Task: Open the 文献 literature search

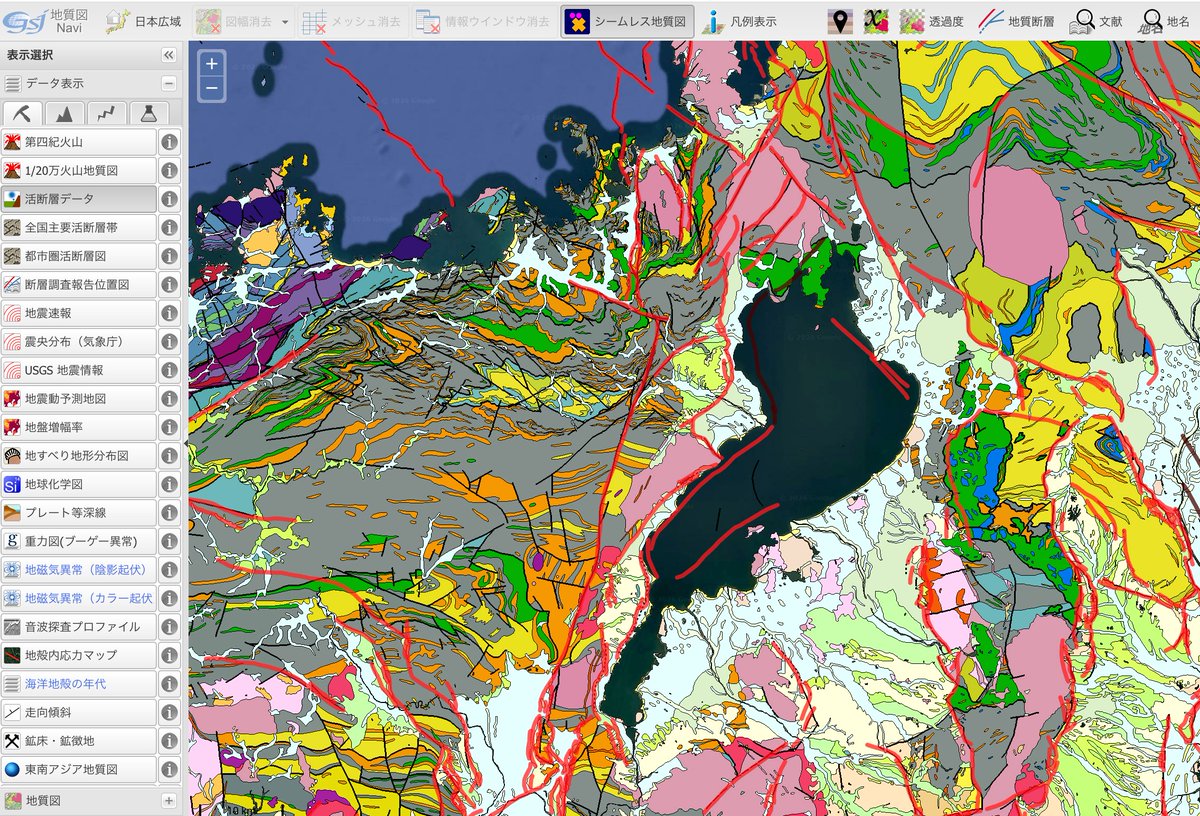Action: click(1096, 21)
